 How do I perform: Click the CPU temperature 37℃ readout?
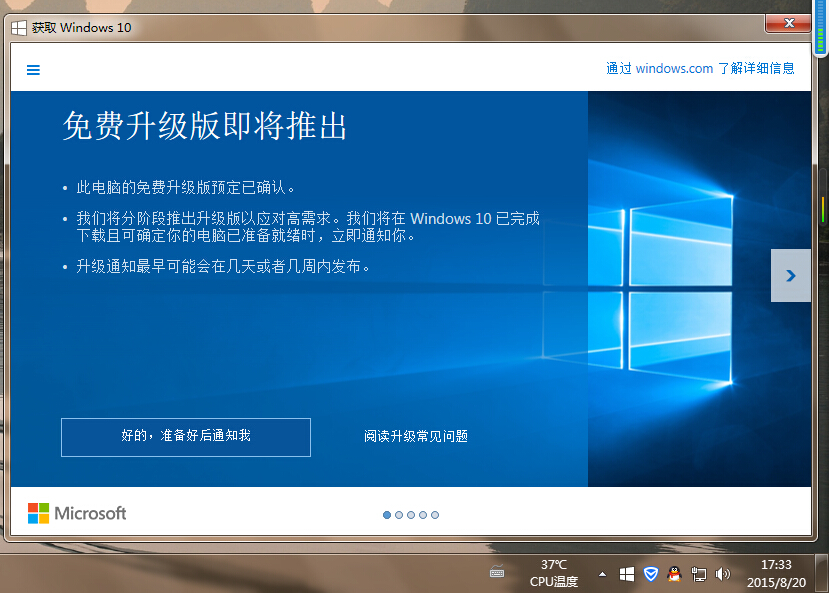tap(554, 573)
